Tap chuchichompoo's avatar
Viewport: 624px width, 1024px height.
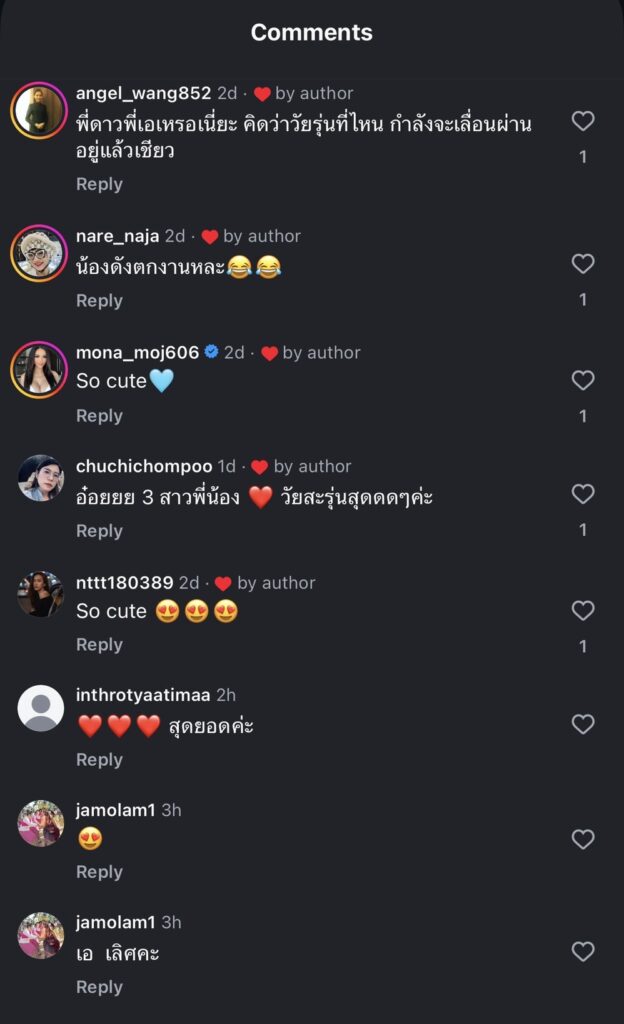(x=40, y=478)
